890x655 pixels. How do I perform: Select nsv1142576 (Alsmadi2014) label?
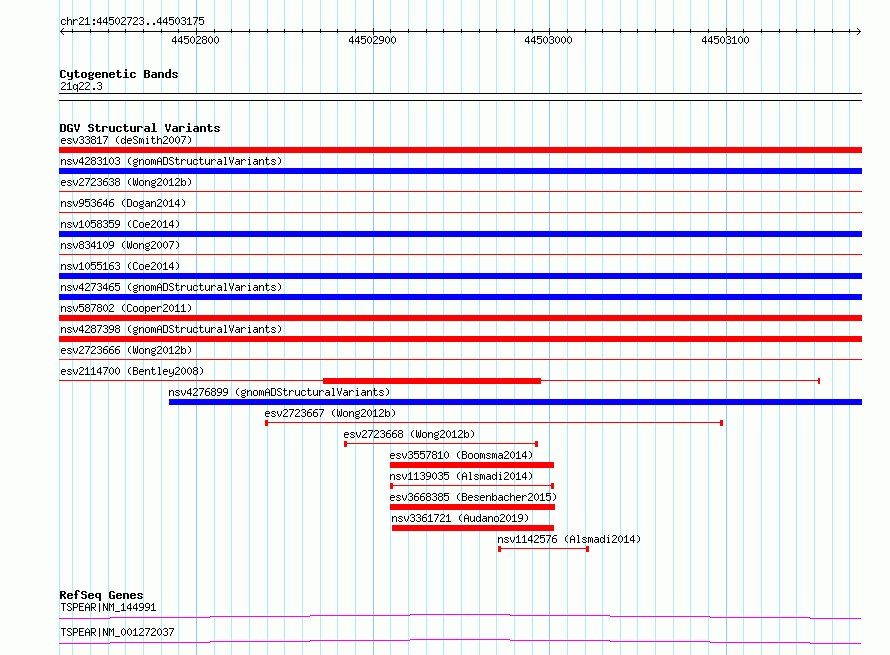(569, 539)
